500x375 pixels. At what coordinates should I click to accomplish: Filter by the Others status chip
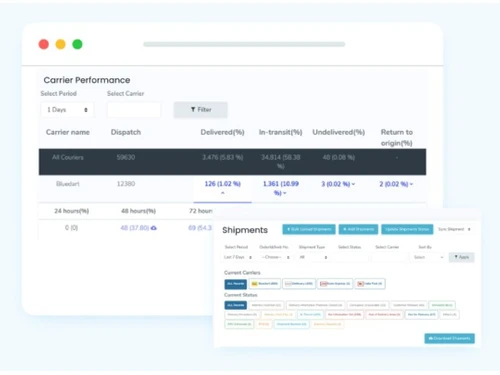click(x=450, y=314)
